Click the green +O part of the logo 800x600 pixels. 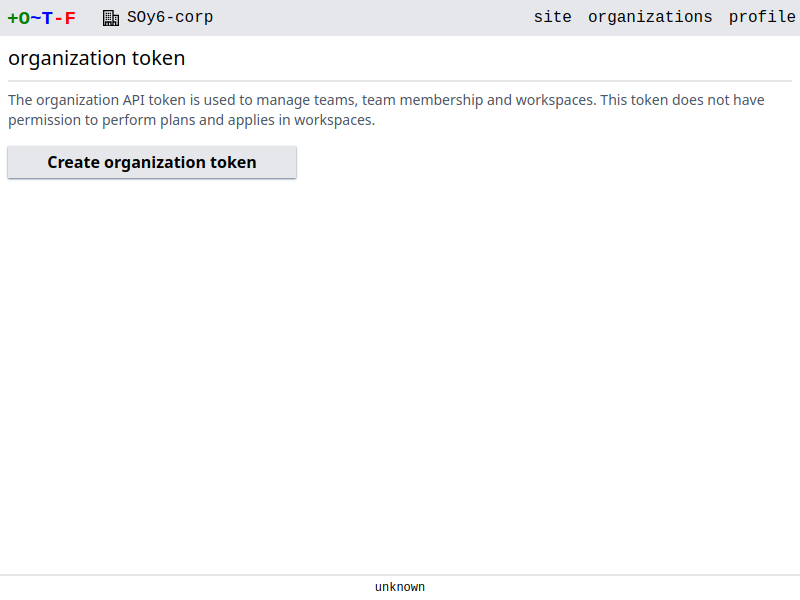(x=18, y=18)
